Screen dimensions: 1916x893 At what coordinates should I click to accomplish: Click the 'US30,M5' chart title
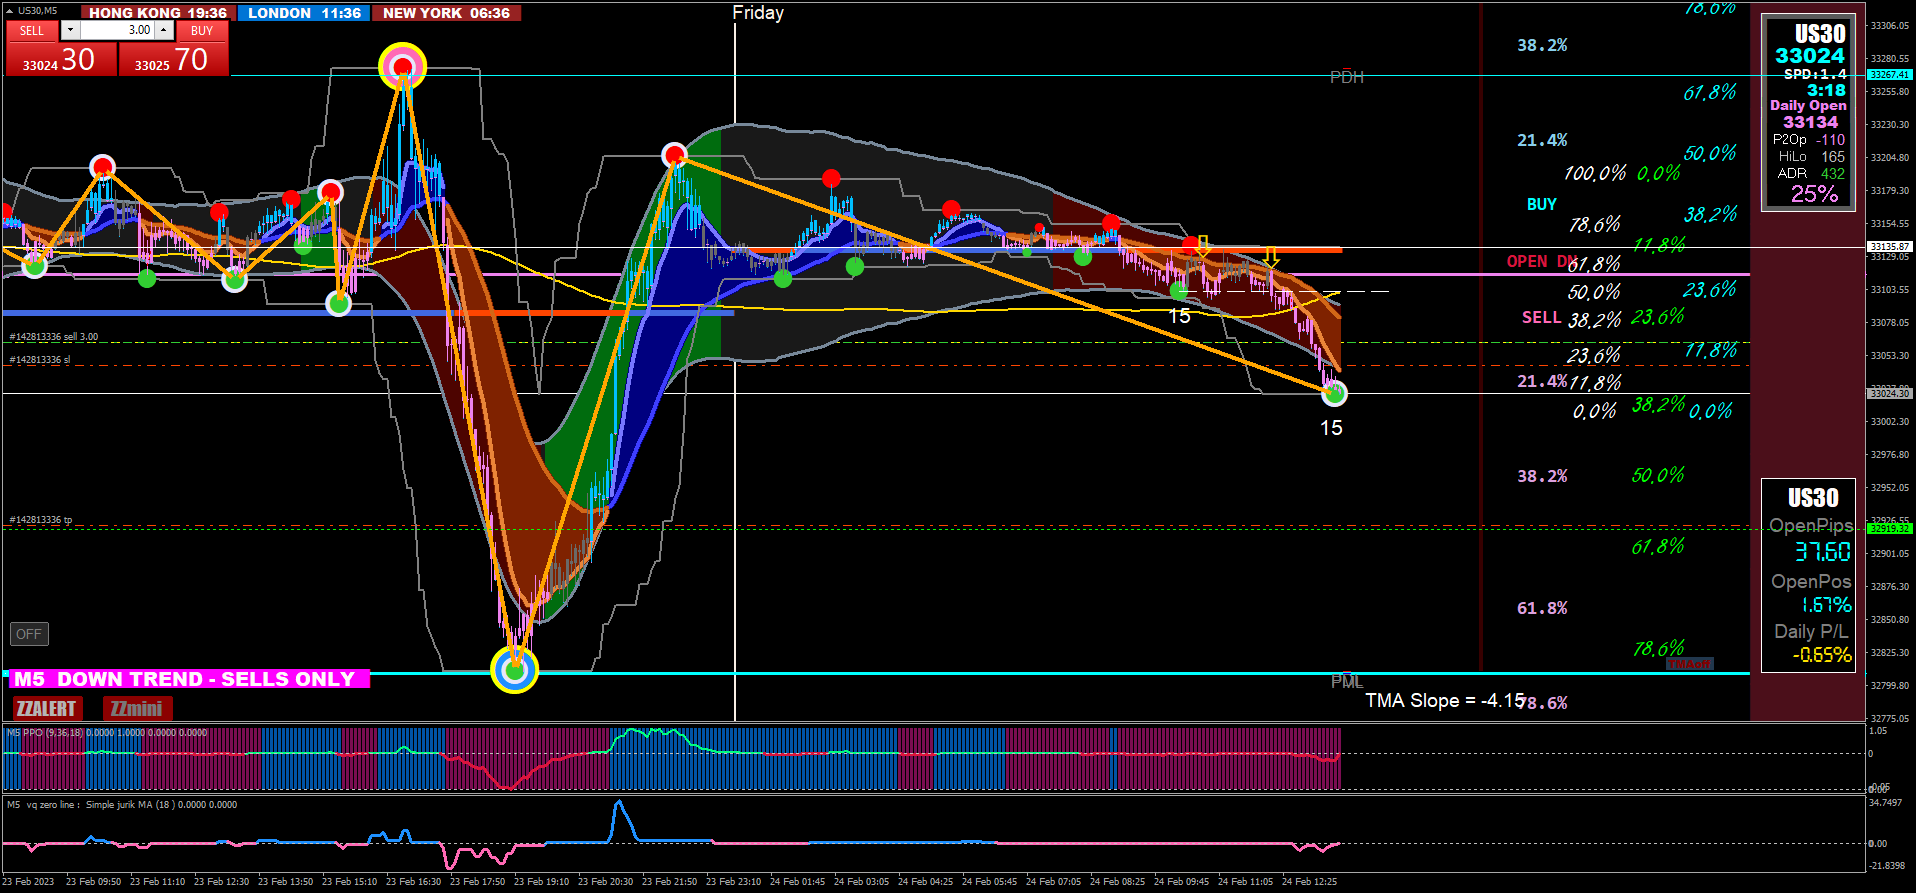tap(38, 11)
